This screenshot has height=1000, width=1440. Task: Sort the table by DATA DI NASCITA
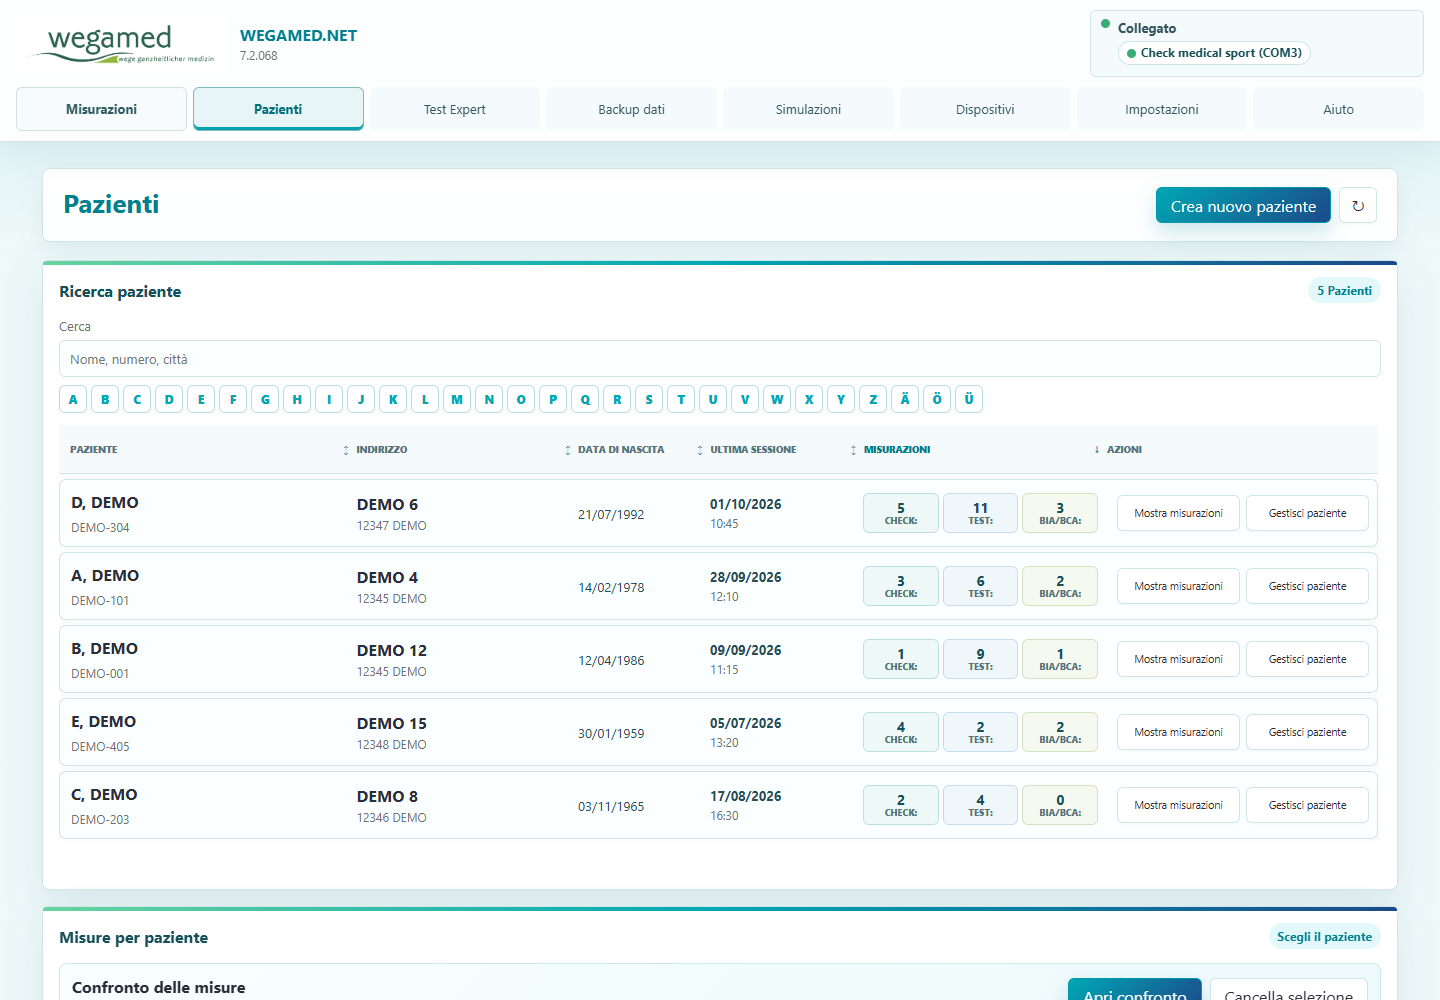click(x=620, y=450)
